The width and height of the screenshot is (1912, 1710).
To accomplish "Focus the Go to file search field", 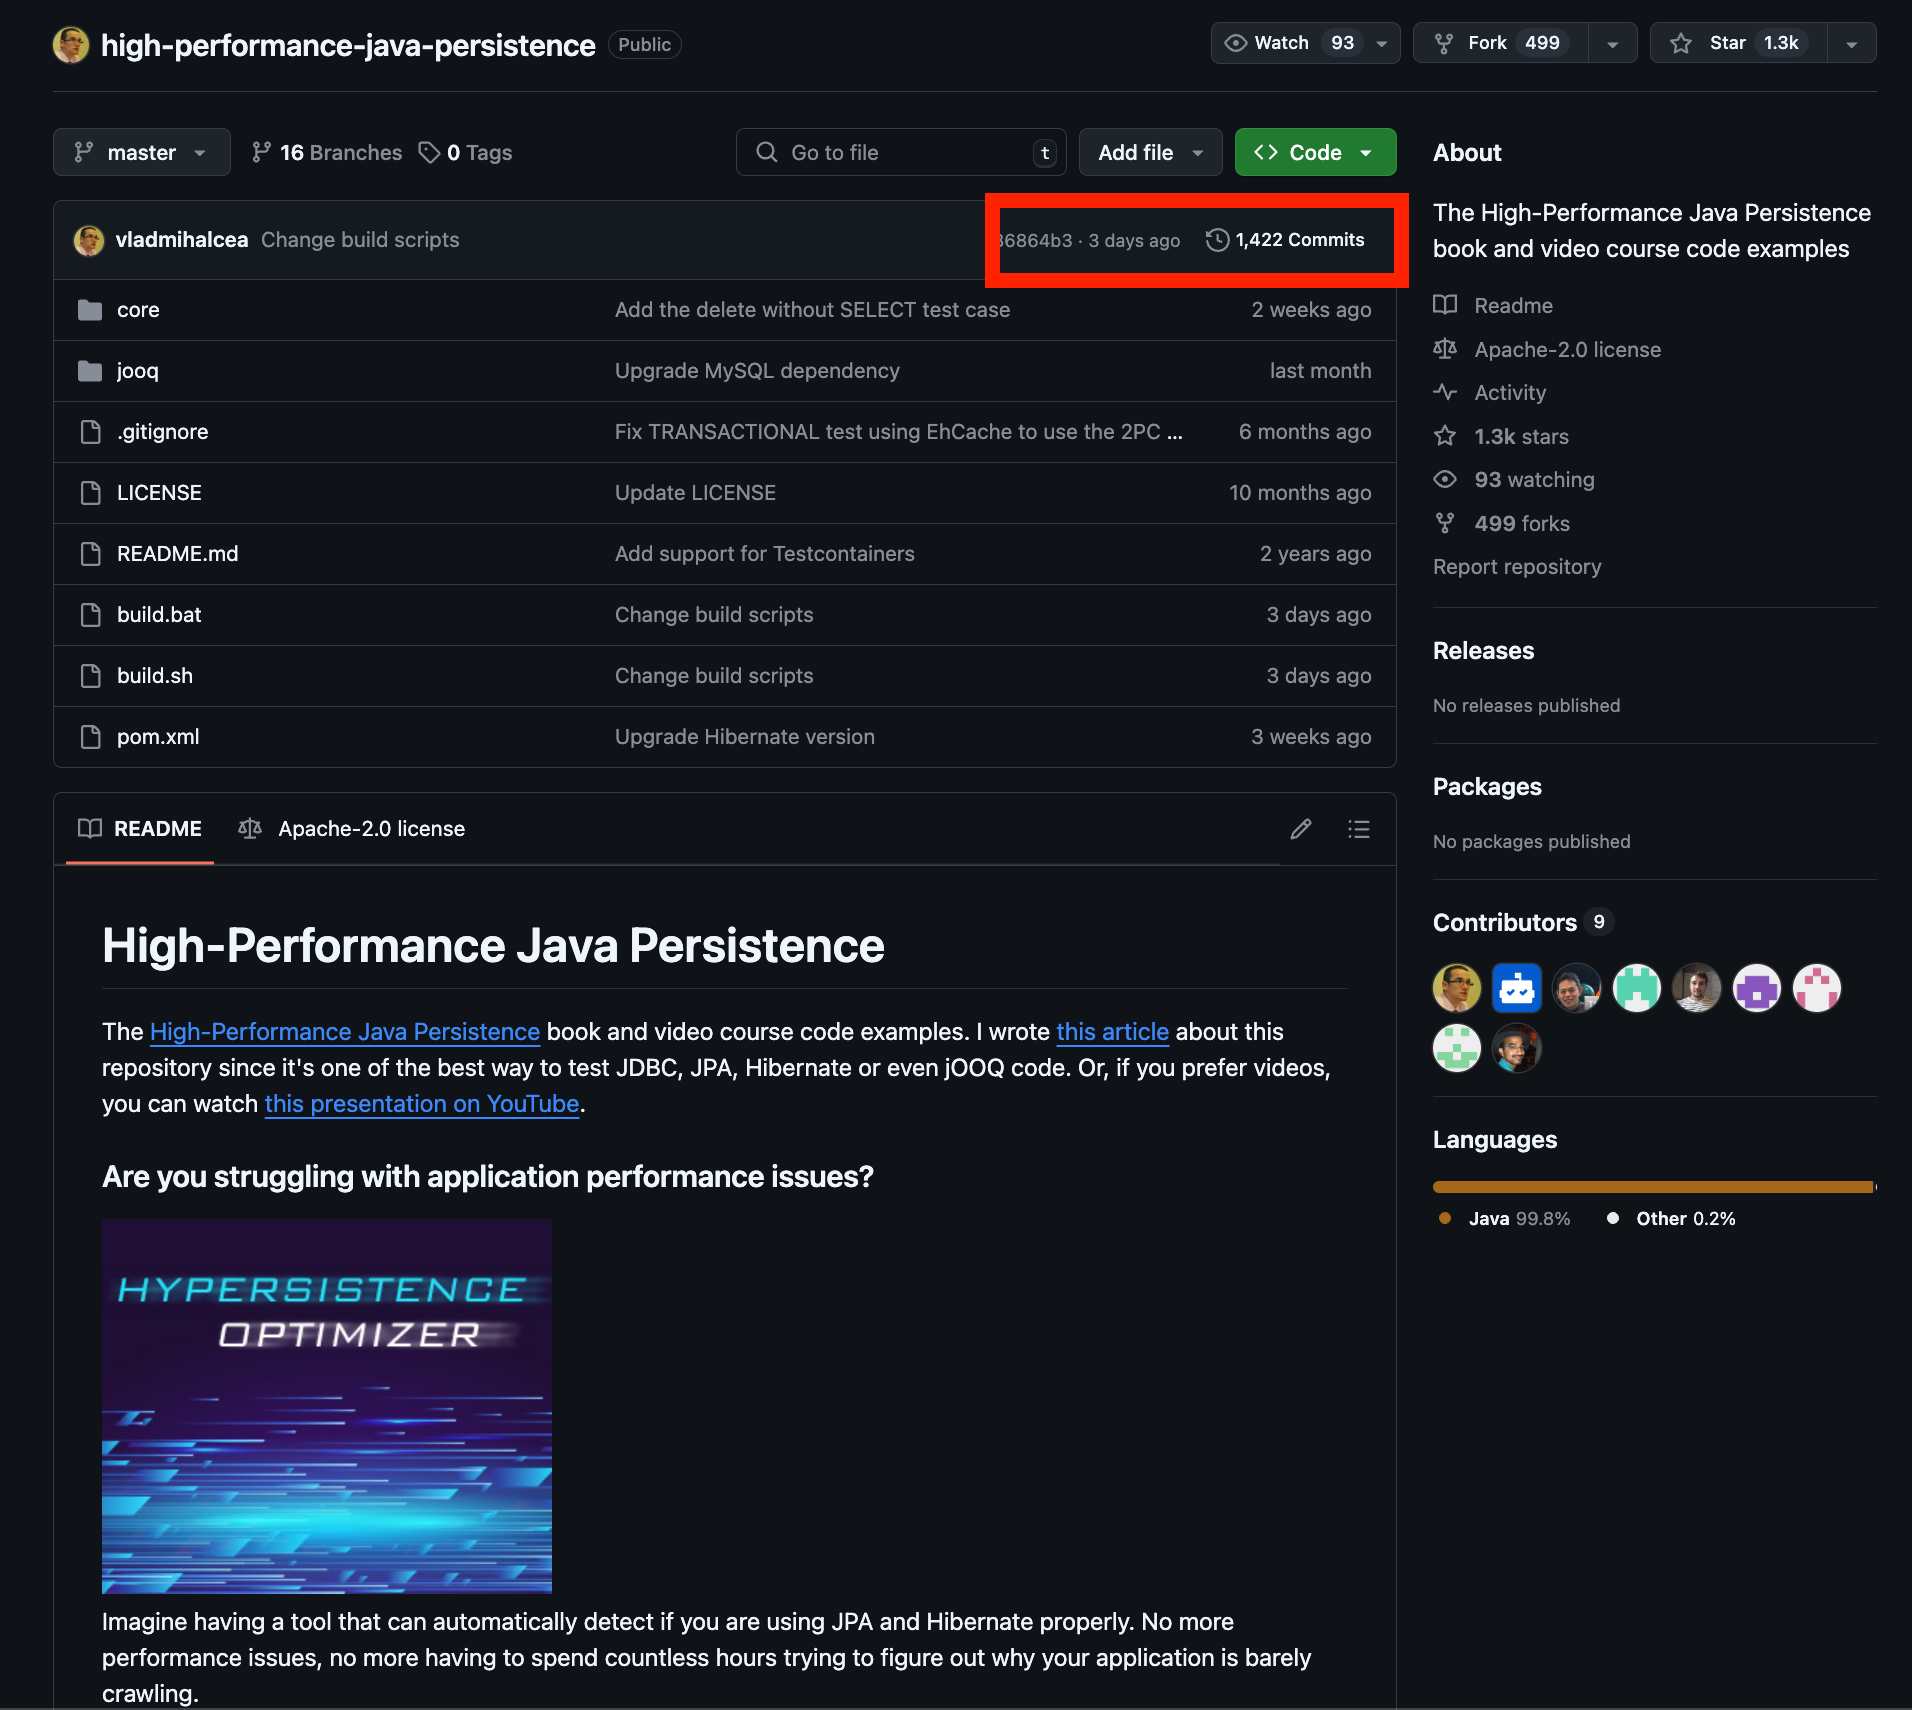I will 901,152.
